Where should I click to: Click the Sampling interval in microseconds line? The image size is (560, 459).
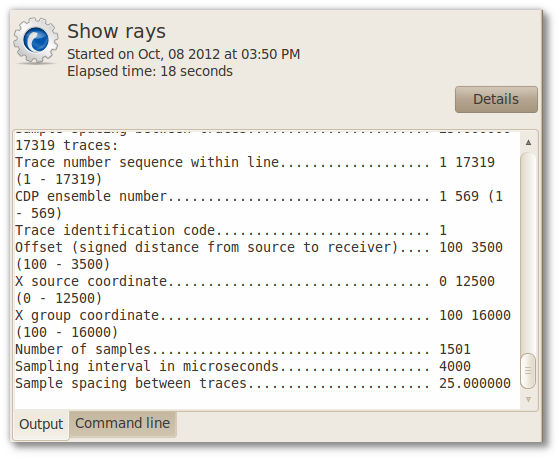(243, 366)
